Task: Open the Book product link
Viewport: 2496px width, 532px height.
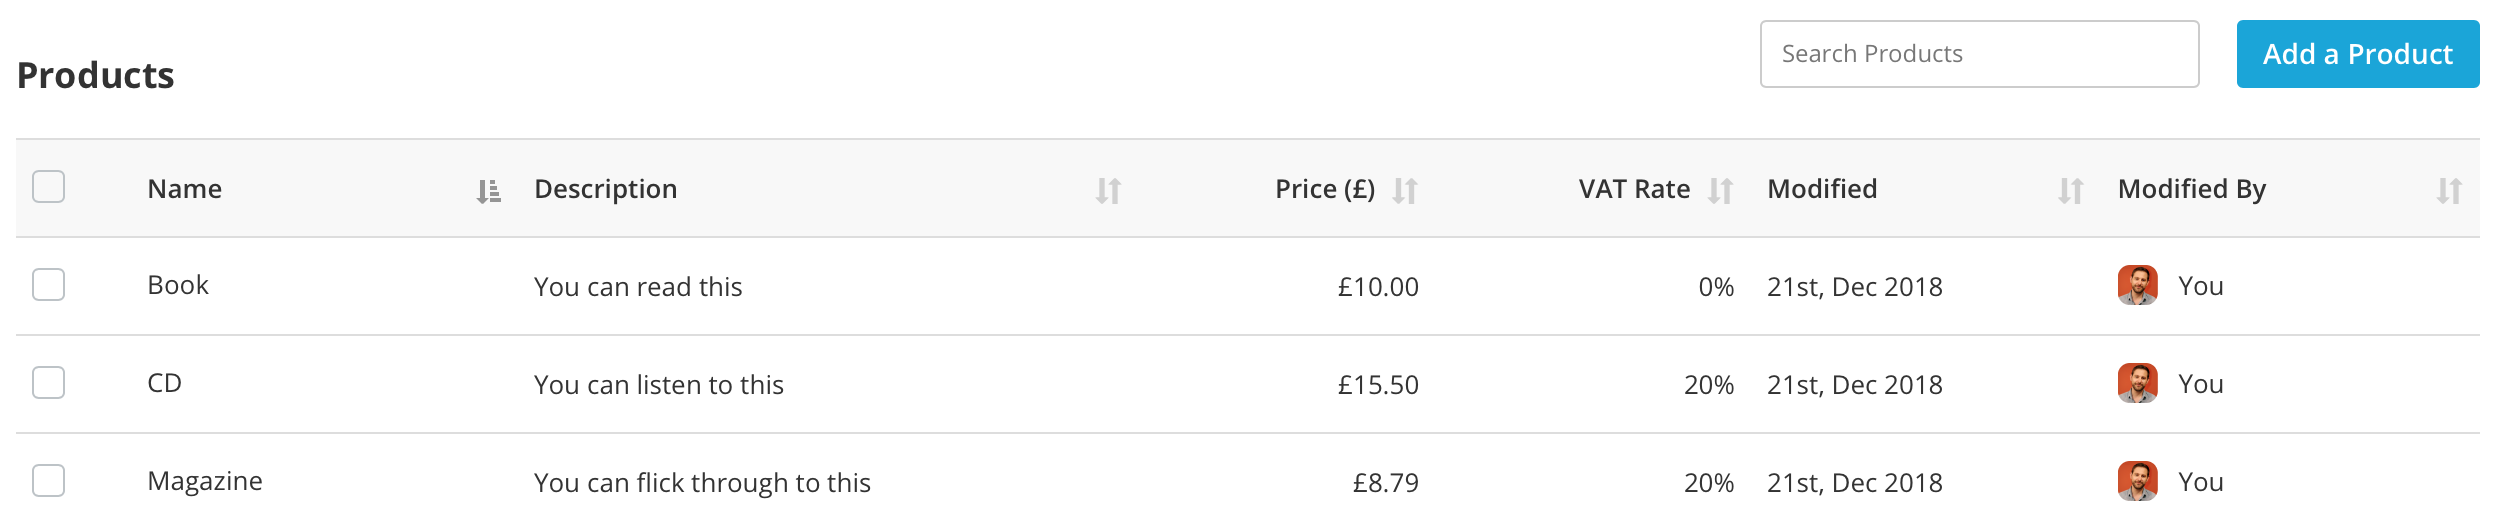Action: point(178,286)
